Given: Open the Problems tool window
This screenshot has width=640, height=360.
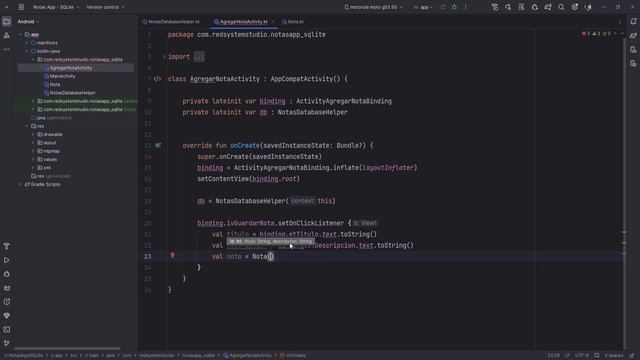Looking at the screenshot, I should pos(7,302).
